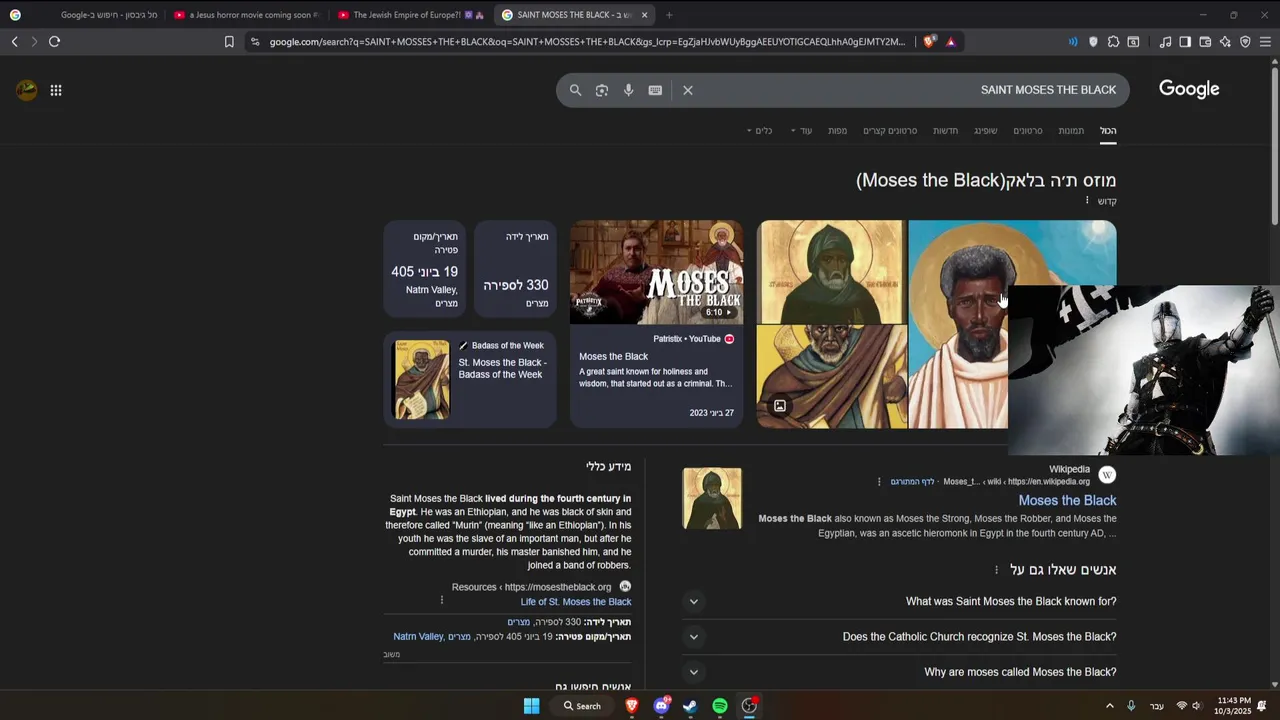The height and width of the screenshot is (720, 1280).
Task: Open the Brave VPN shield icon
Action: (1245, 42)
